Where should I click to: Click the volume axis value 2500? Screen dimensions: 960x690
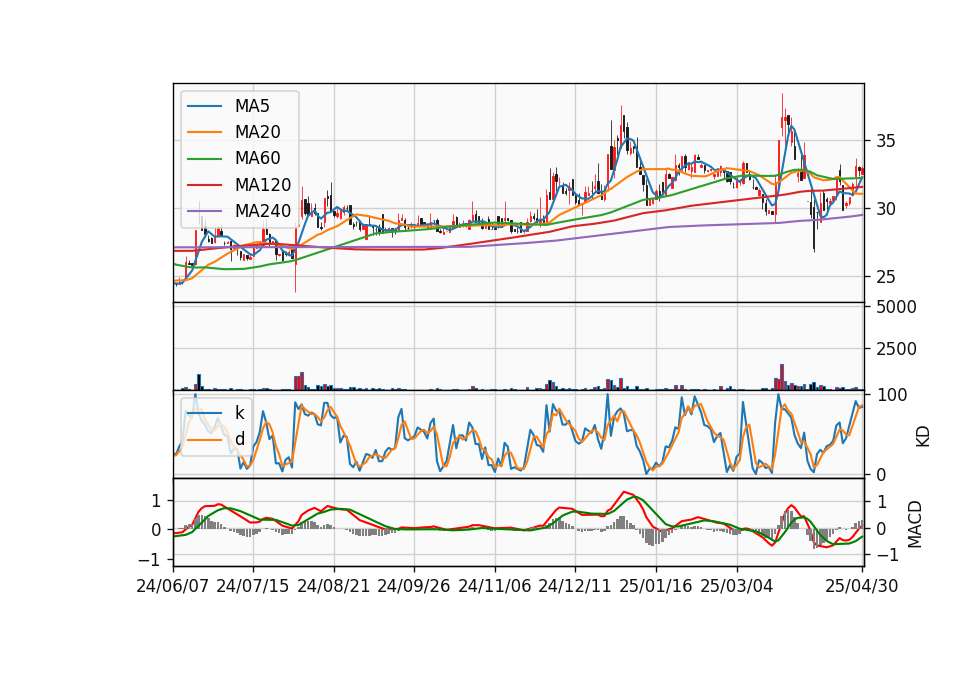click(x=896, y=350)
